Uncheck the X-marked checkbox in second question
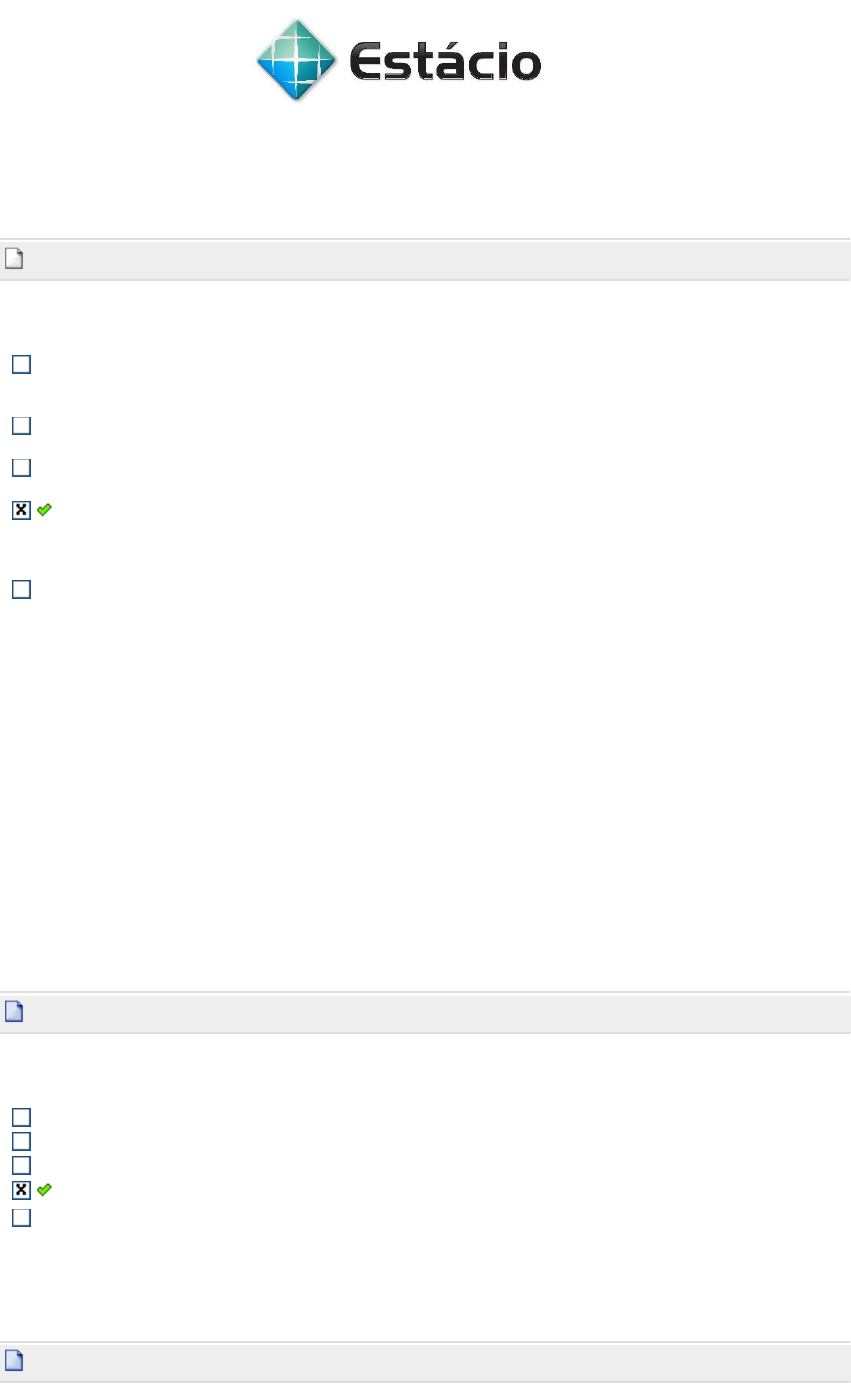Screen dimensions: 851x1393 [21, 1190]
